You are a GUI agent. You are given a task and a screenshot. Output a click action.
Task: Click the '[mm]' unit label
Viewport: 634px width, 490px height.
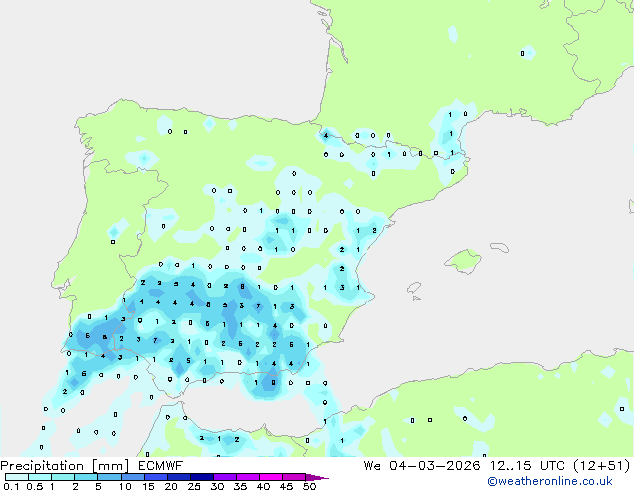pyautogui.click(x=111, y=466)
